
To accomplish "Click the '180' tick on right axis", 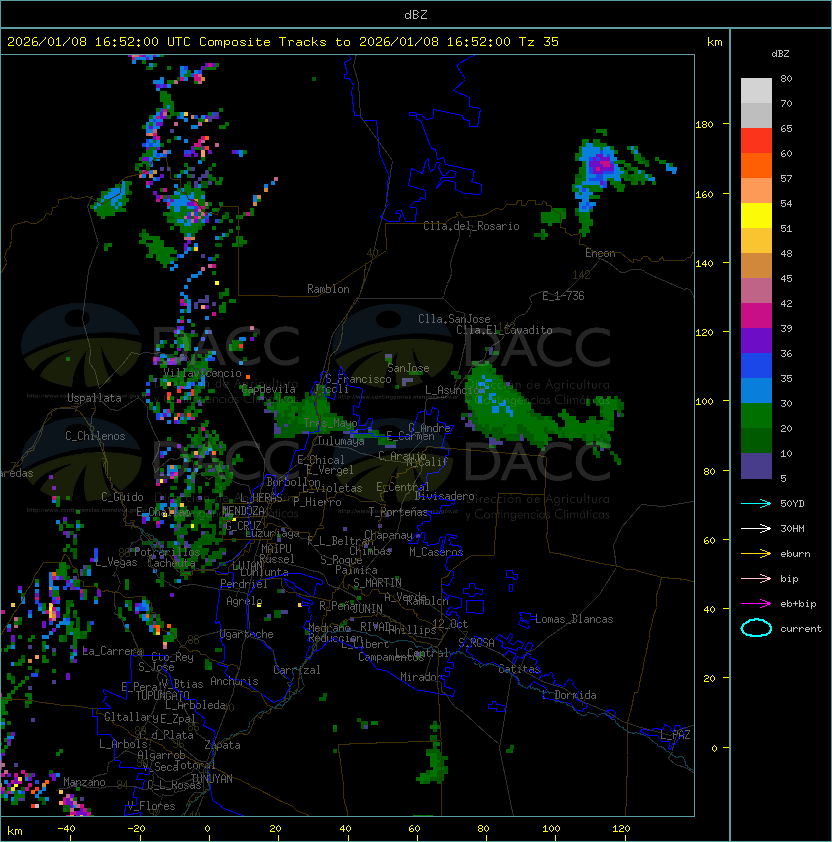I will (704, 125).
